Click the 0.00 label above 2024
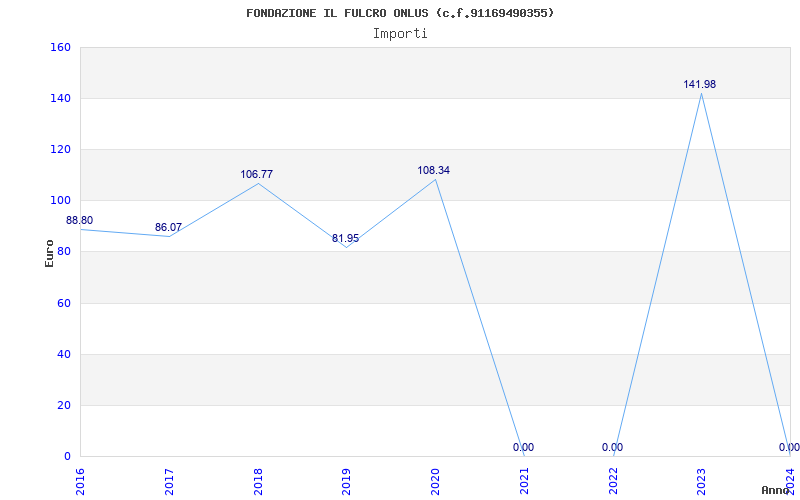This screenshot has height=500, width=800. tap(789, 447)
